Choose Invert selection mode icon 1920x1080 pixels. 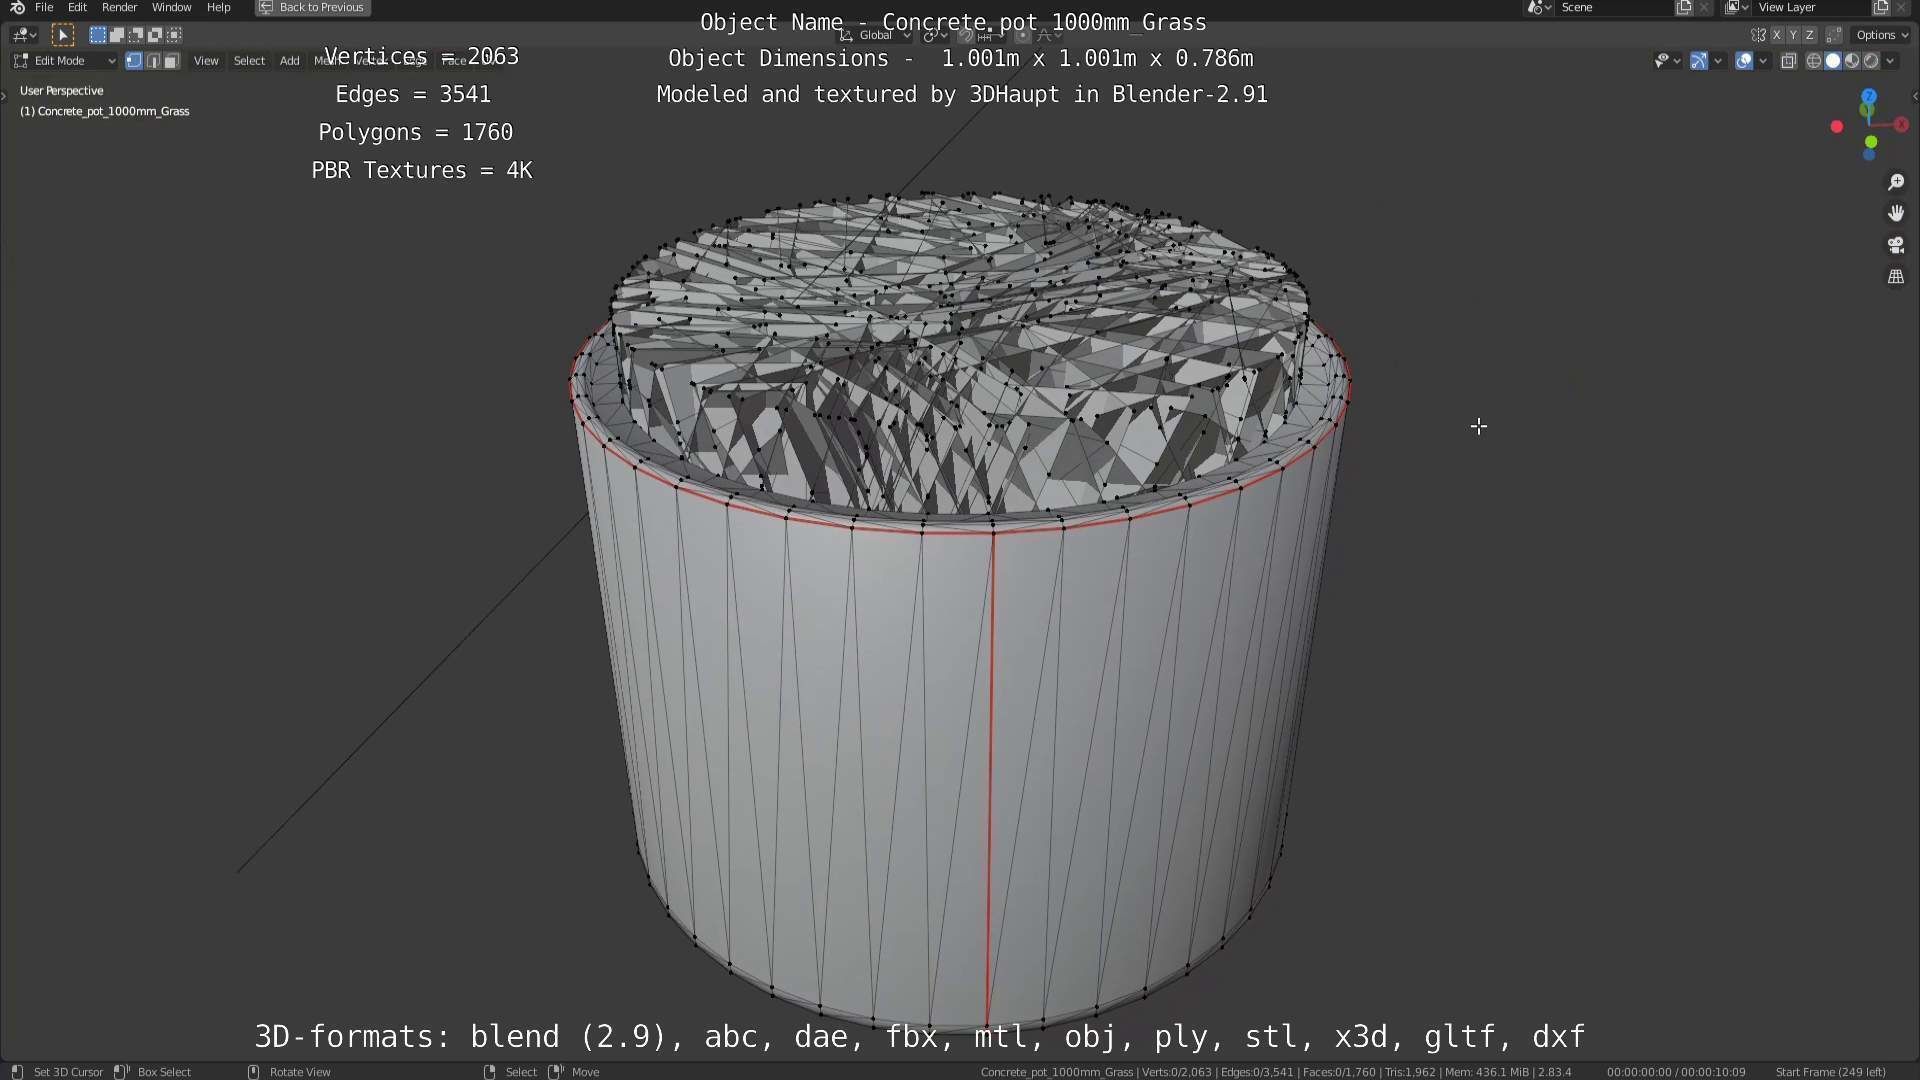[154, 35]
